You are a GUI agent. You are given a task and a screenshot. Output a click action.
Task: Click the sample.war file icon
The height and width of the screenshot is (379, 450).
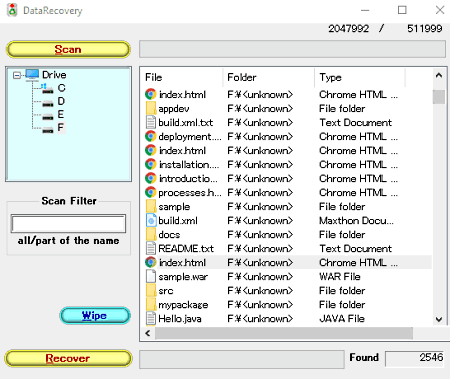(x=151, y=276)
